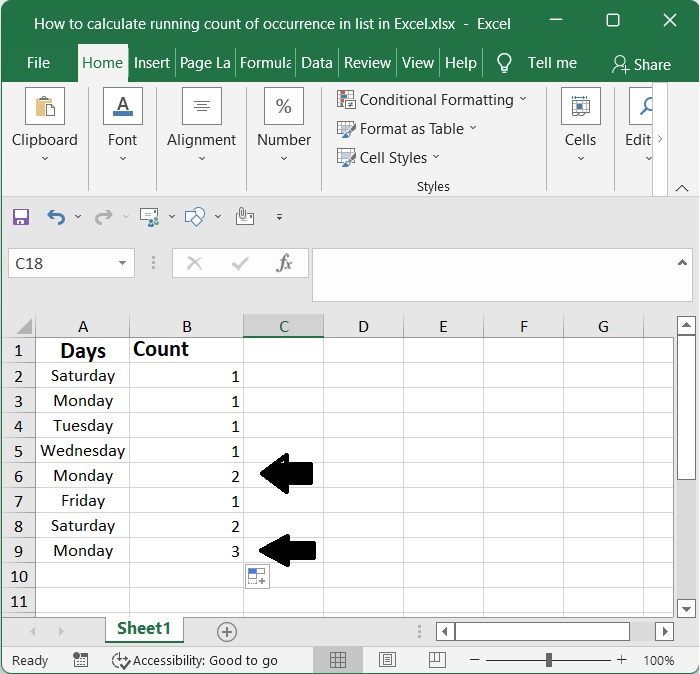Open the Number format group icon
700x674 pixels.
283,106
